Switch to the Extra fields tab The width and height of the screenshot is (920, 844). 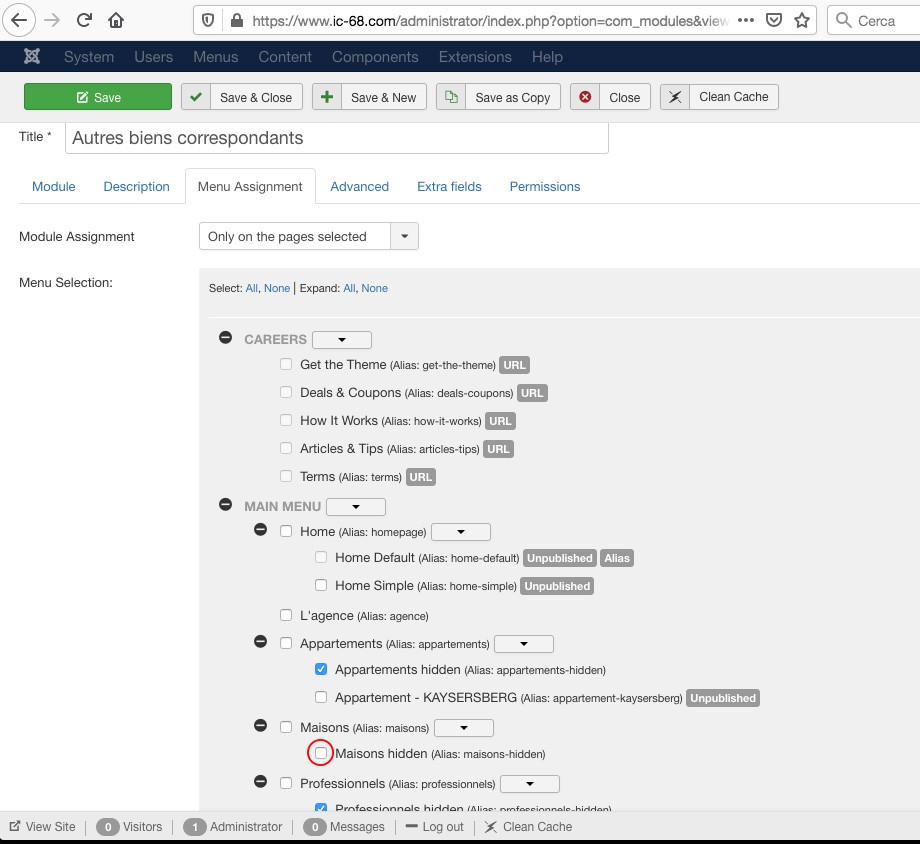(x=449, y=187)
